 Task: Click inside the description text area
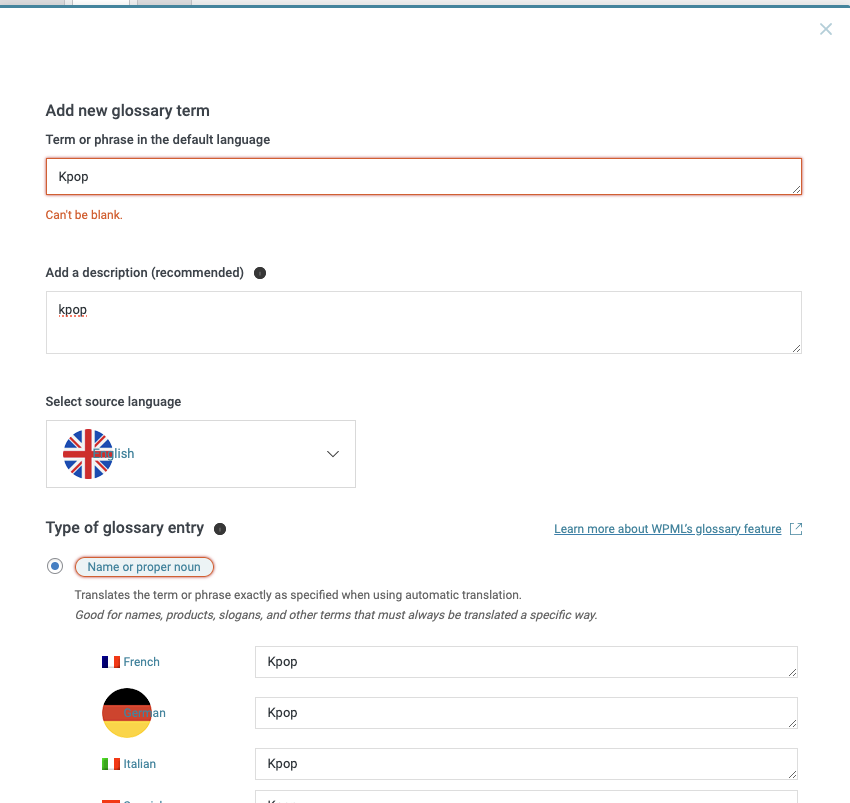(x=423, y=323)
